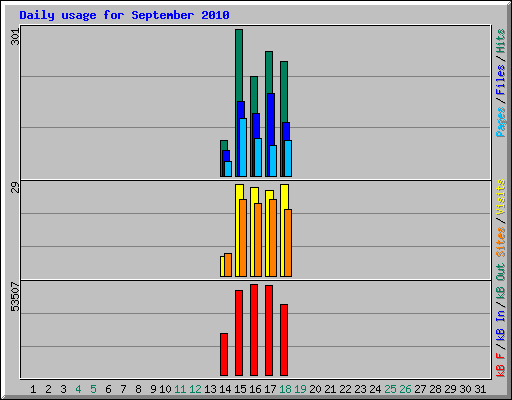Select the light blue Pages bar for day 18
Image resolution: width=512 pixels, height=400 pixels.
point(288,159)
